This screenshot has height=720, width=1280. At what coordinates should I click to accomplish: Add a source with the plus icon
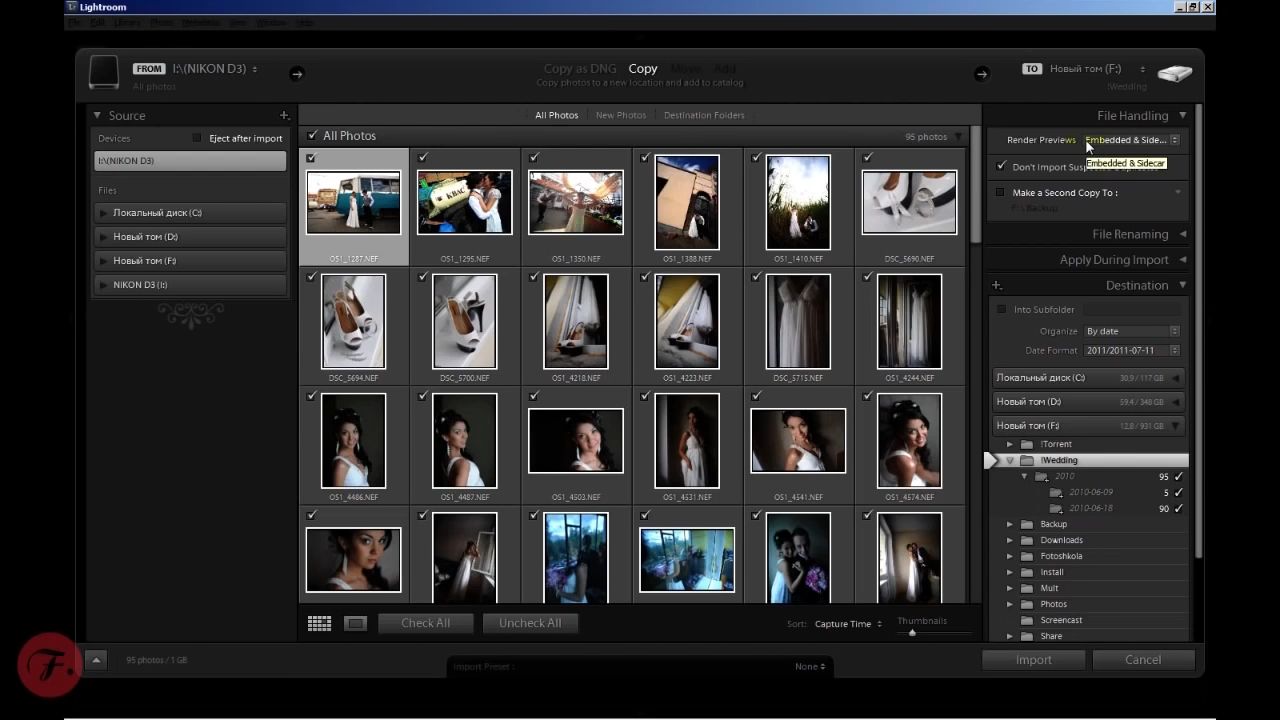tap(284, 116)
